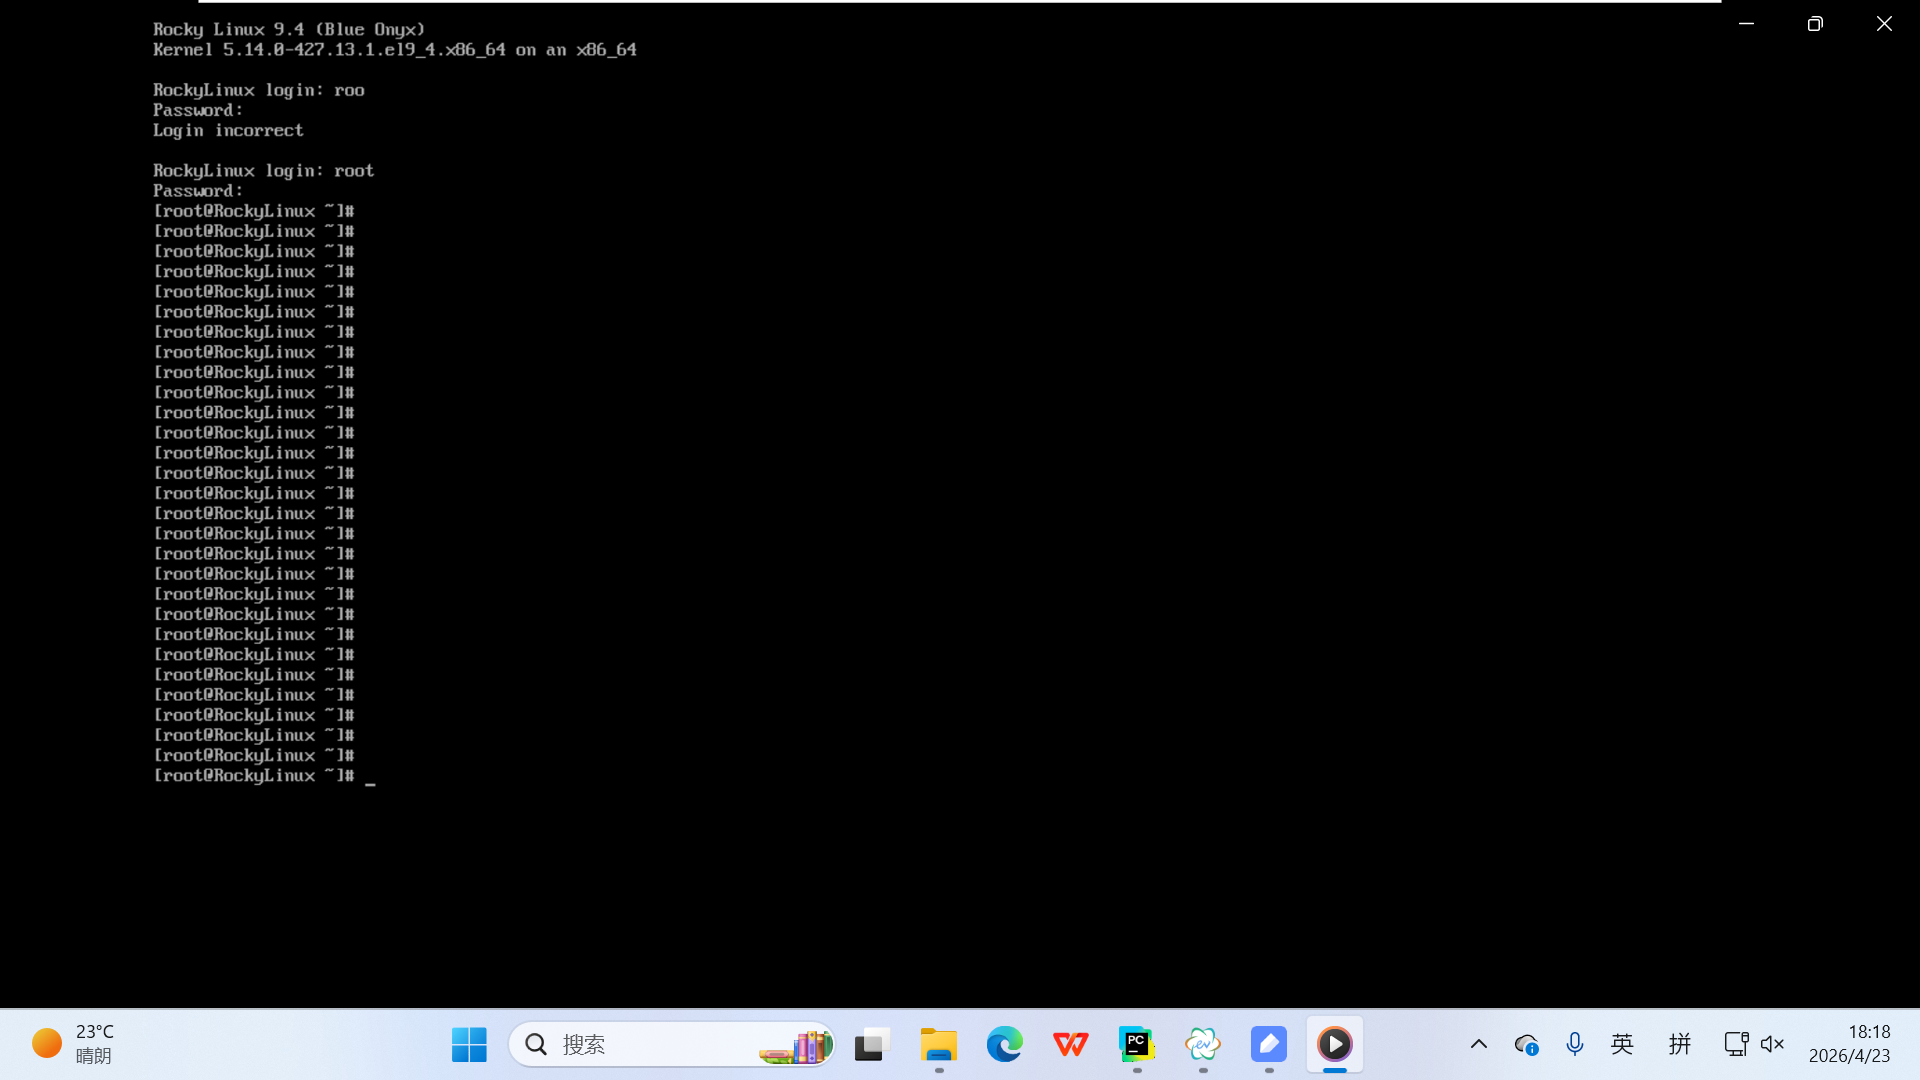Click the microphone tray icon

coord(1575,1044)
